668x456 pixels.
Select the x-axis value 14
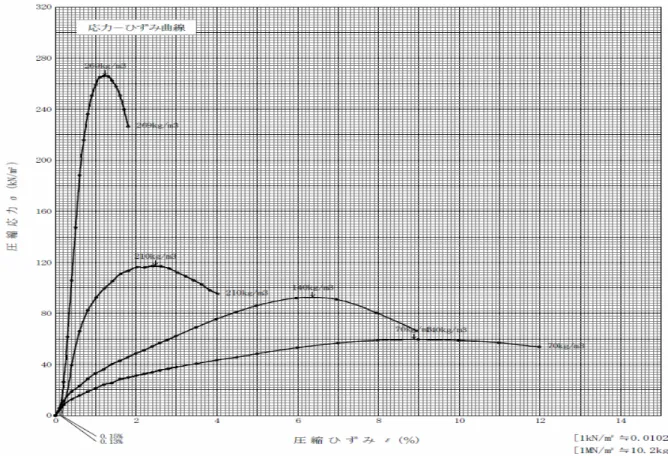621,421
